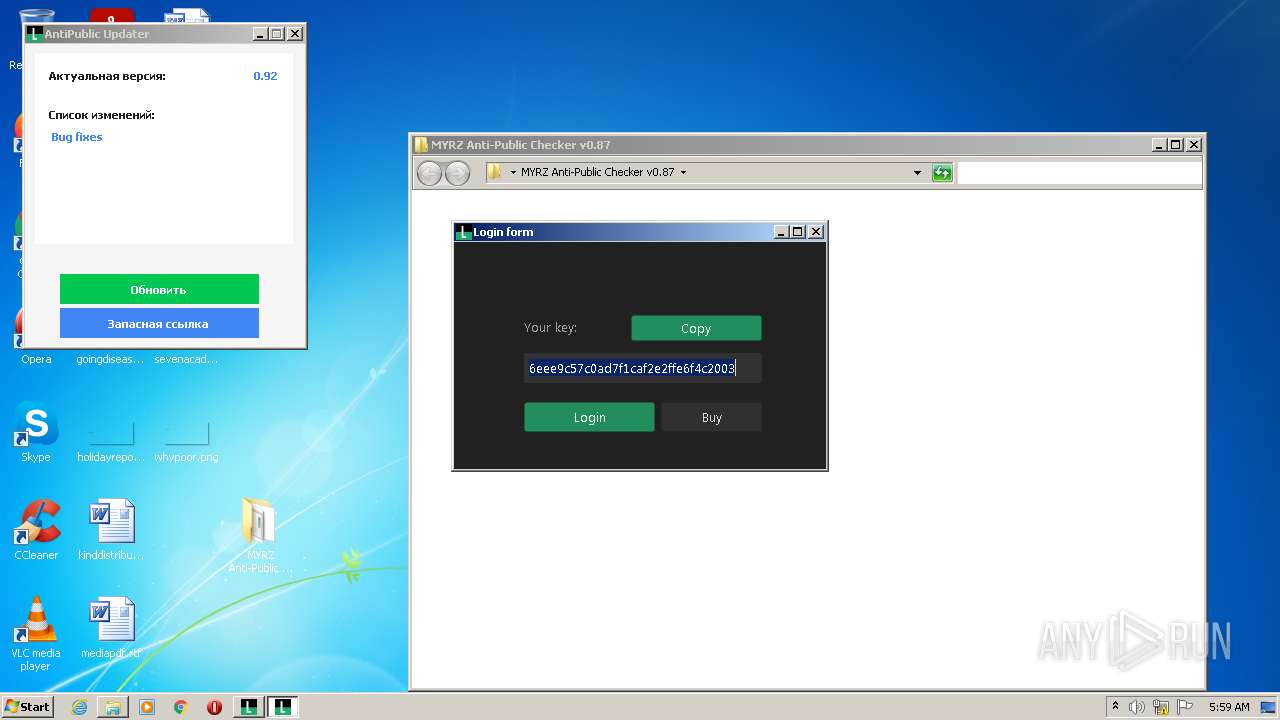This screenshot has width=1280, height=720.
Task: Select the Skype desktop shortcut
Action: click(36, 432)
